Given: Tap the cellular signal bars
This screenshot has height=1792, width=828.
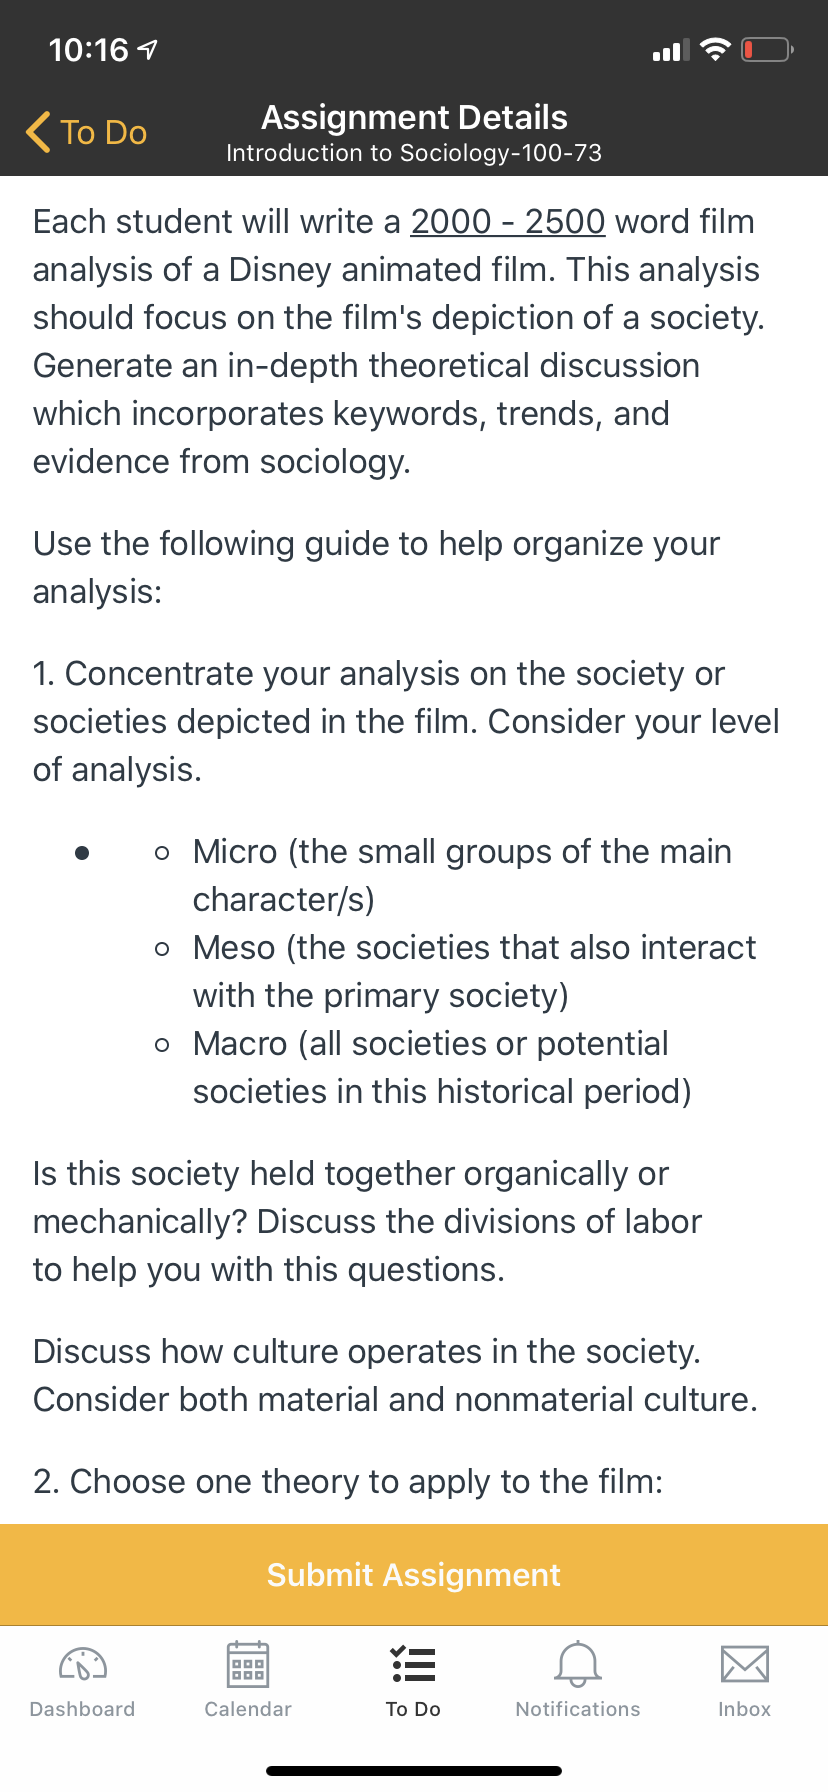Looking at the screenshot, I should coord(670,50).
